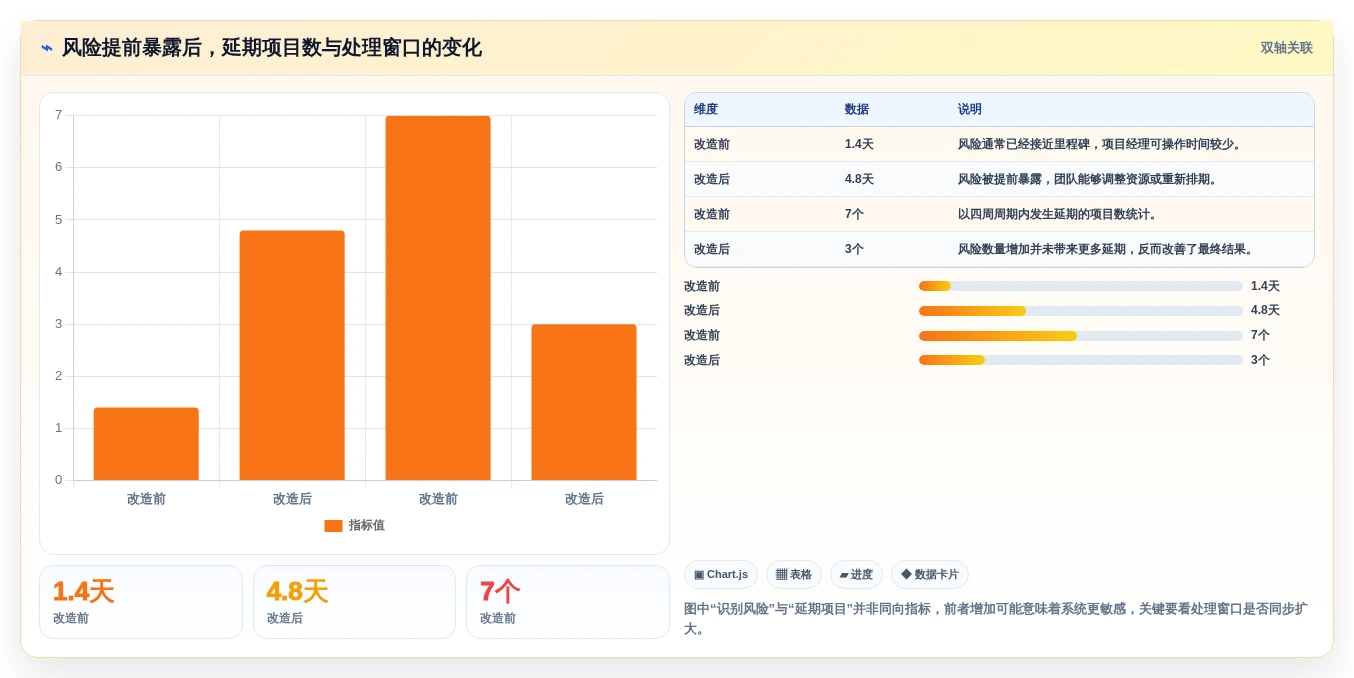Click the lightning icon beside the title
The height and width of the screenshot is (678, 1354).
pyautogui.click(x=47, y=48)
